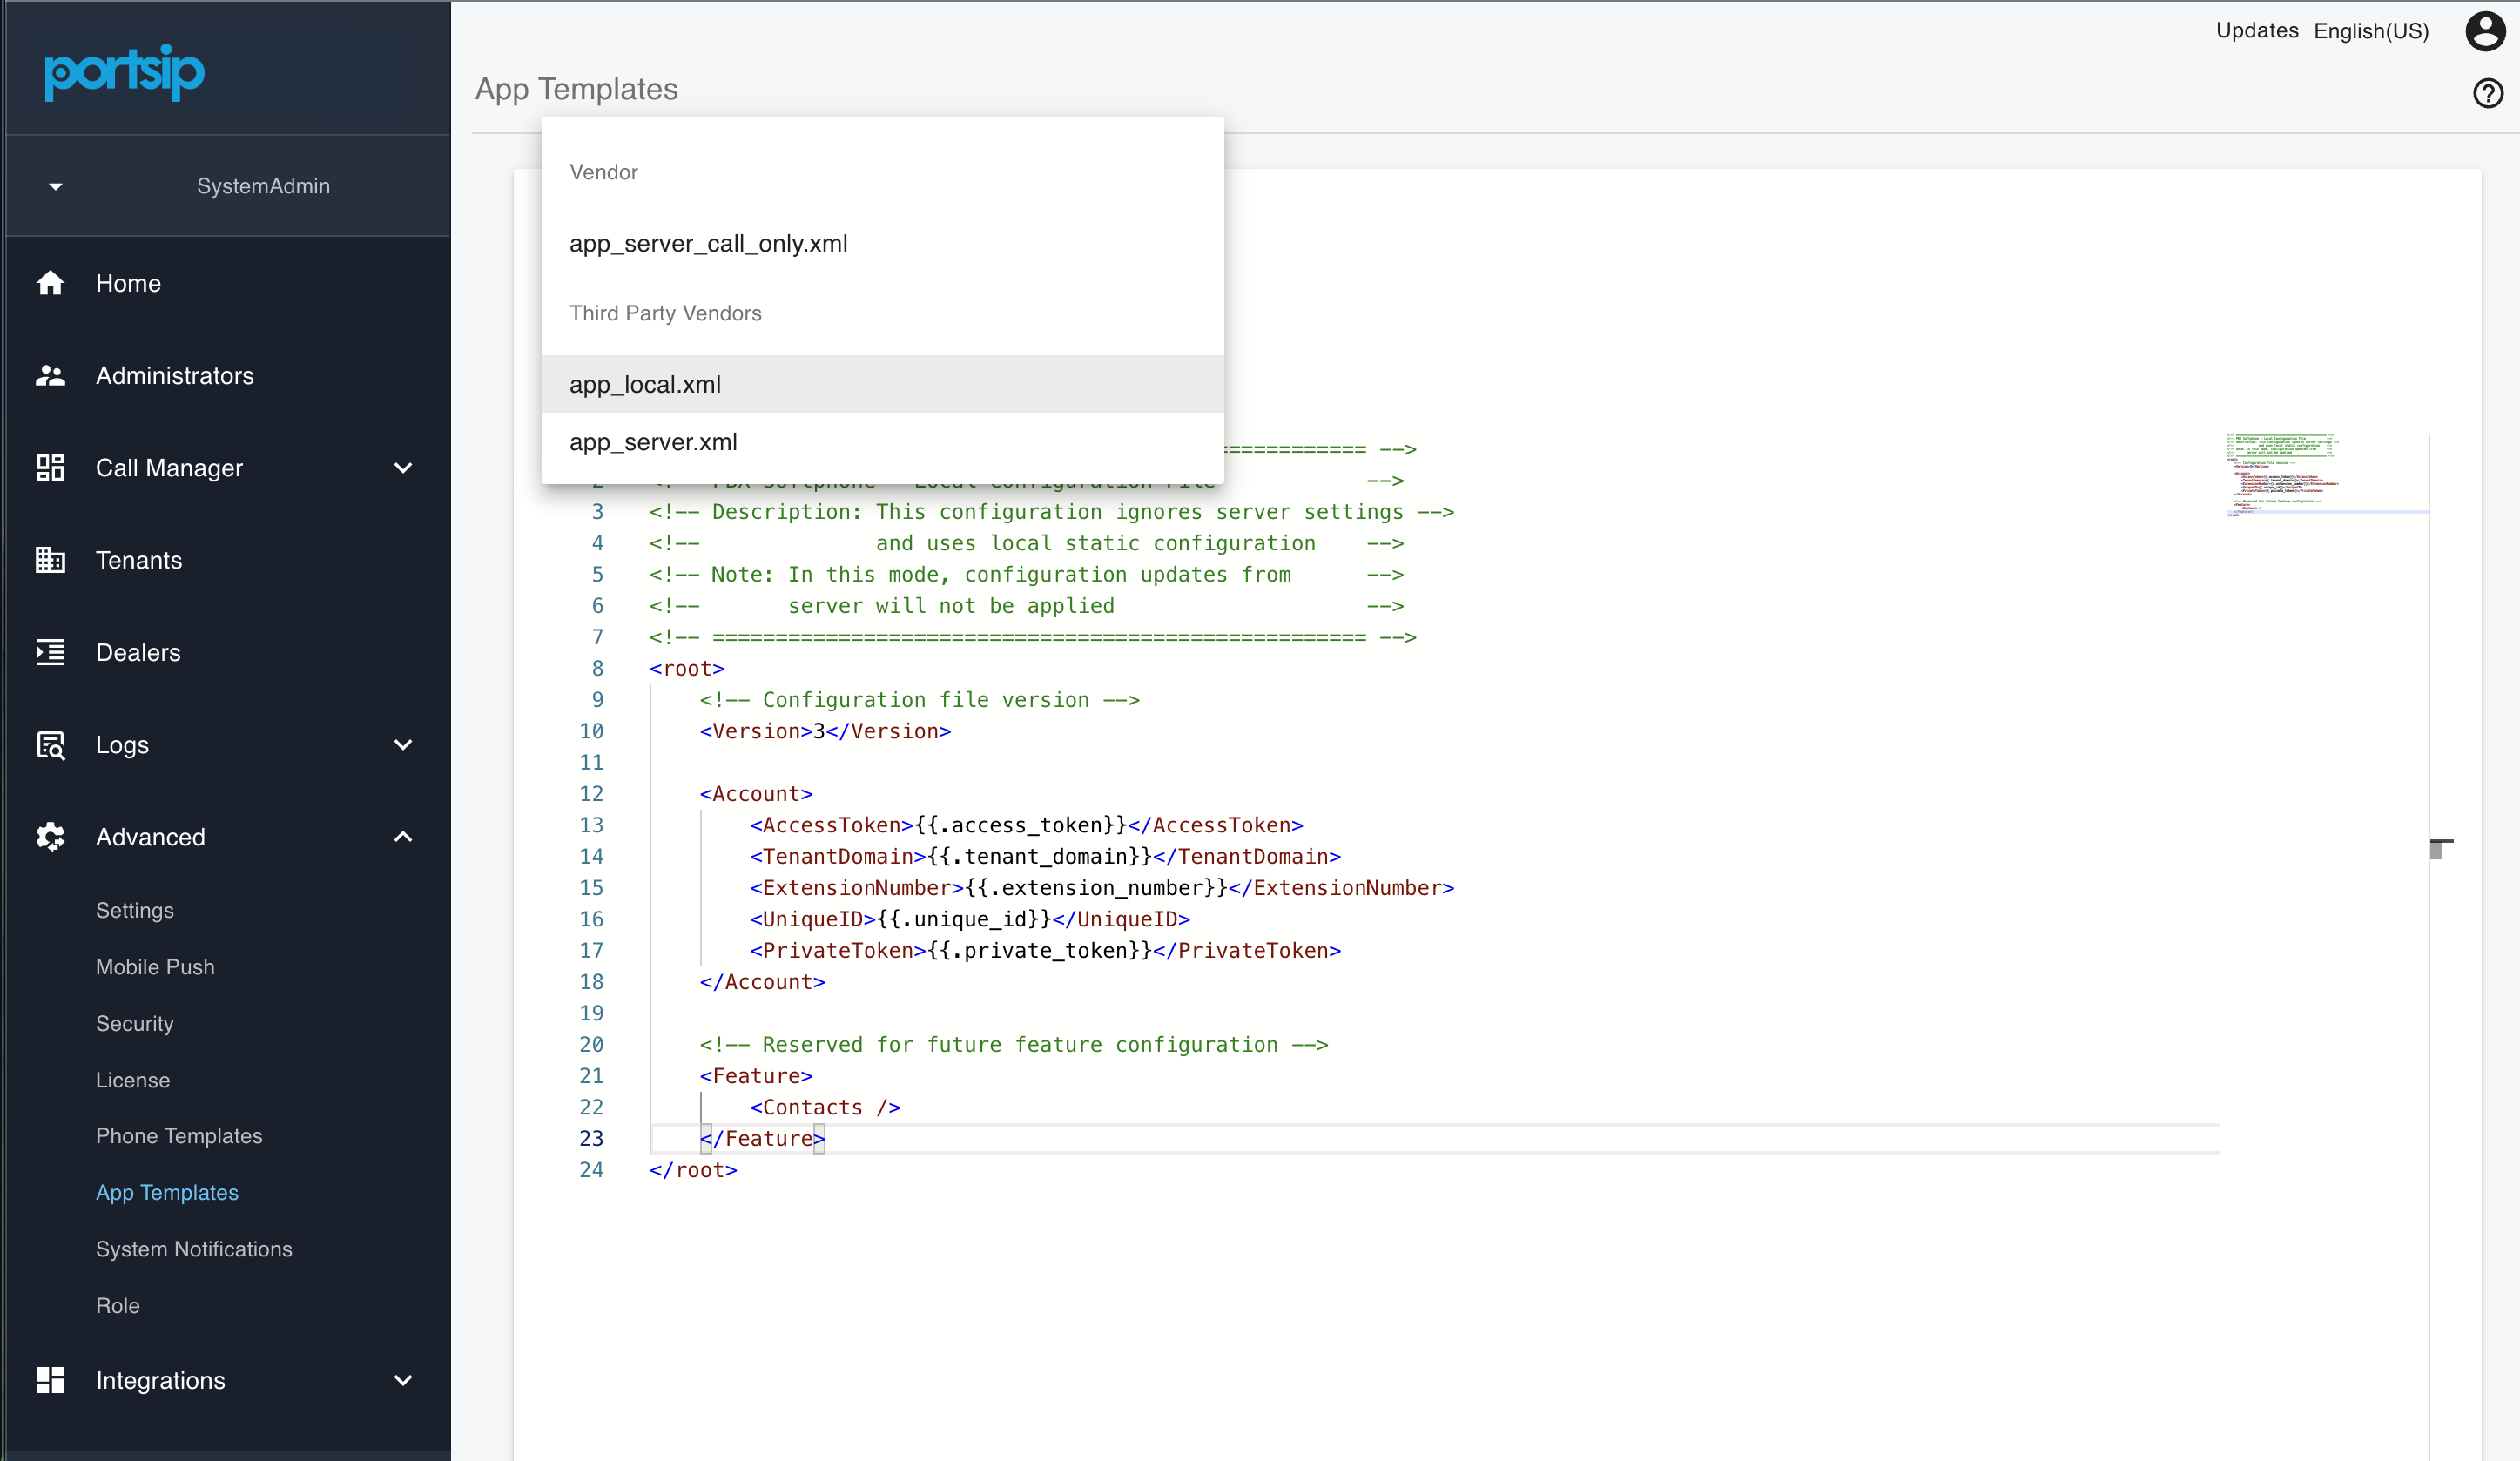This screenshot has width=2520, height=1461.
Task: Collapse the Advanced section chevron
Action: tap(403, 837)
